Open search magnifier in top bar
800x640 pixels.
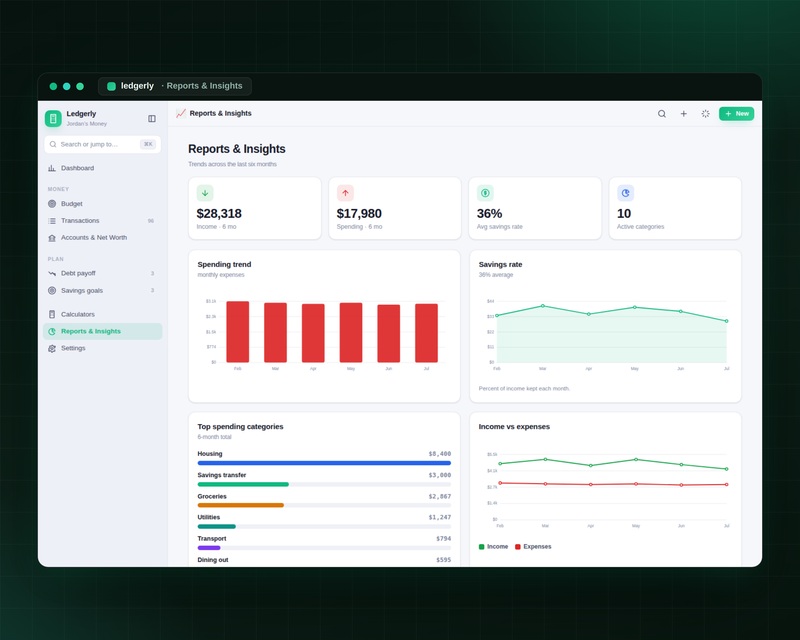[662, 114]
